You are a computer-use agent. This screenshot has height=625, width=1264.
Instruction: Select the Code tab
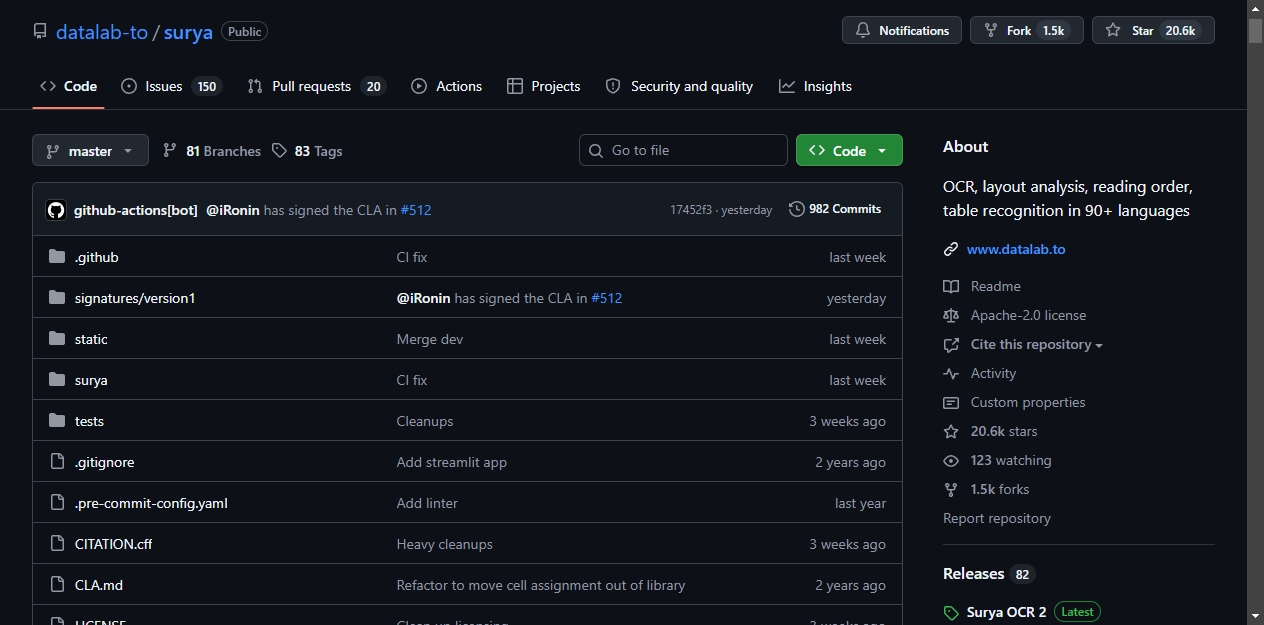click(x=68, y=86)
